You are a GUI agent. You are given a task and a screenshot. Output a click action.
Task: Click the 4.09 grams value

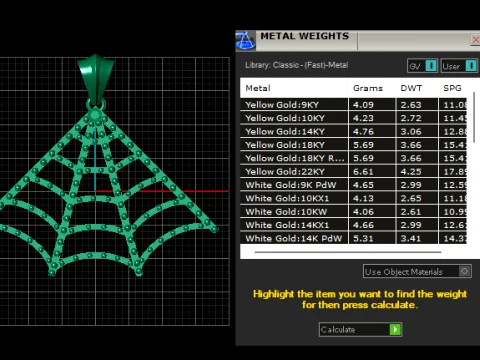(x=363, y=105)
